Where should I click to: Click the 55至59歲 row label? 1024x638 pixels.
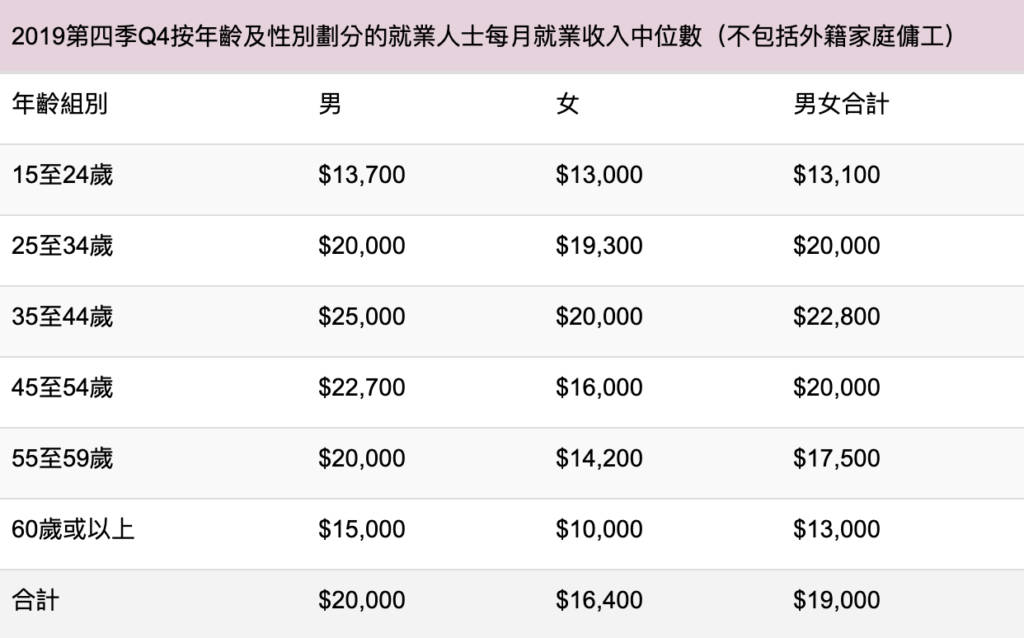(62, 458)
